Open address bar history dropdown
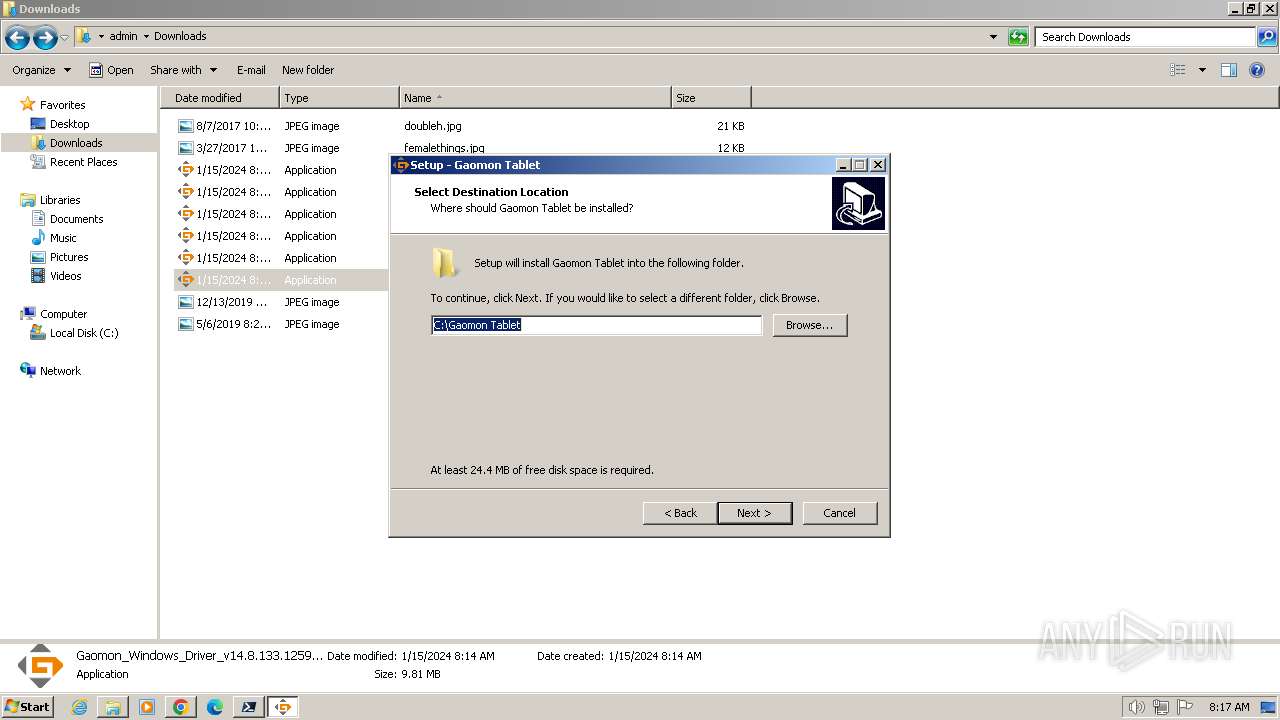This screenshot has height=720, width=1280. coord(993,37)
